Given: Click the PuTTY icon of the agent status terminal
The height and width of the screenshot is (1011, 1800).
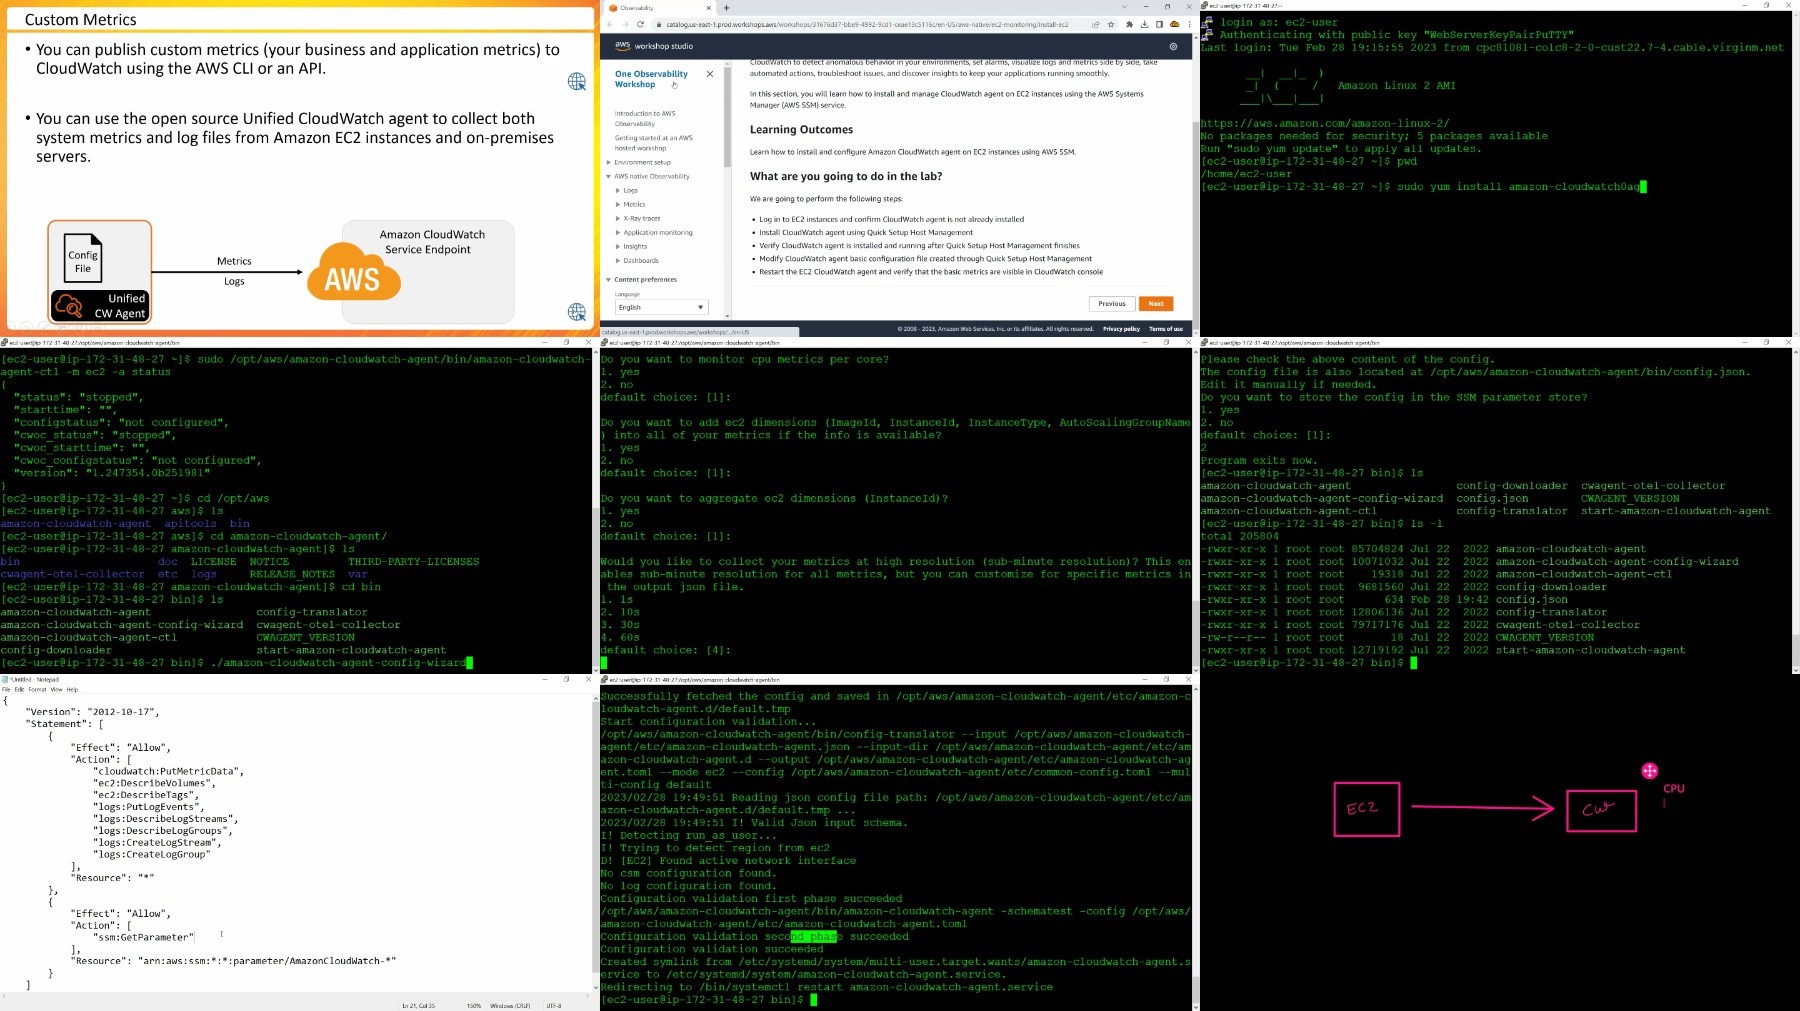Looking at the screenshot, I should [x=4, y=342].
